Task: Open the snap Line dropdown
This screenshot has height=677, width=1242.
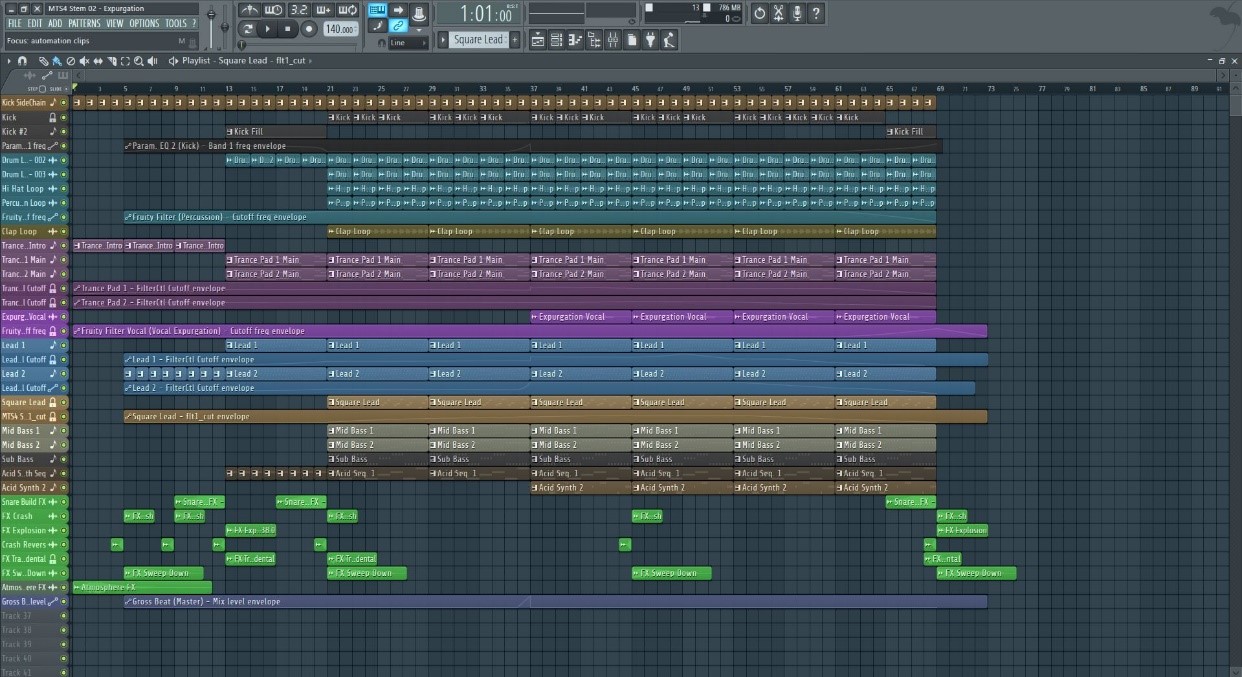Action: click(408, 43)
